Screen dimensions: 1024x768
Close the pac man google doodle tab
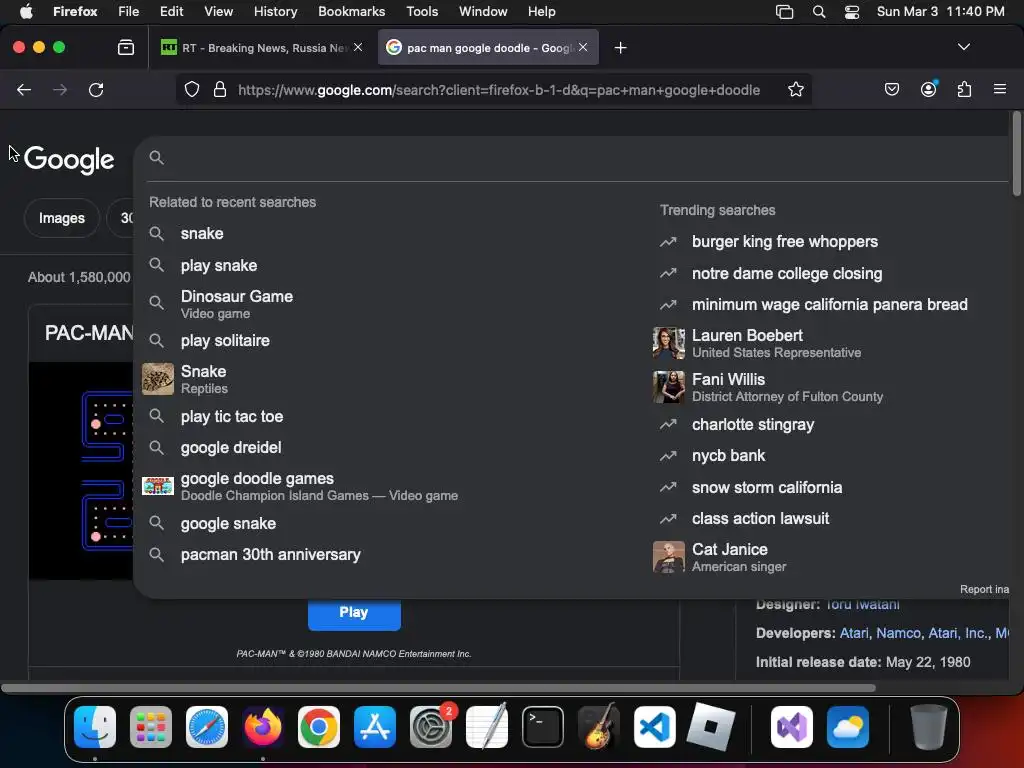[583, 47]
